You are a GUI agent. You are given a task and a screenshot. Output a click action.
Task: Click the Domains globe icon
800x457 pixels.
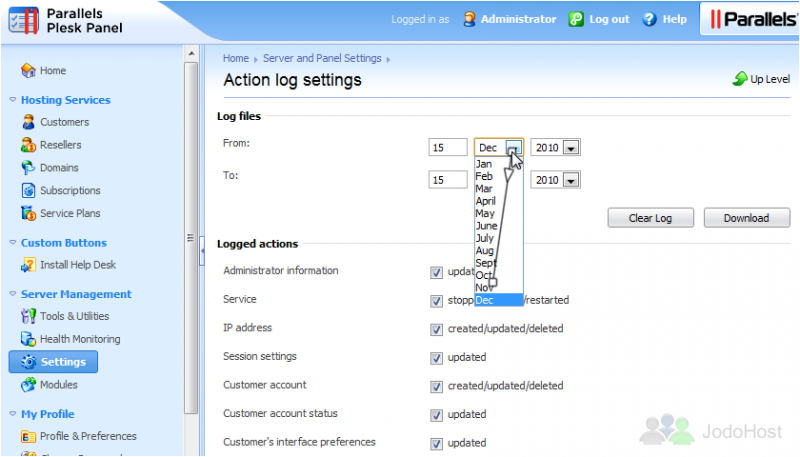click(x=28, y=168)
